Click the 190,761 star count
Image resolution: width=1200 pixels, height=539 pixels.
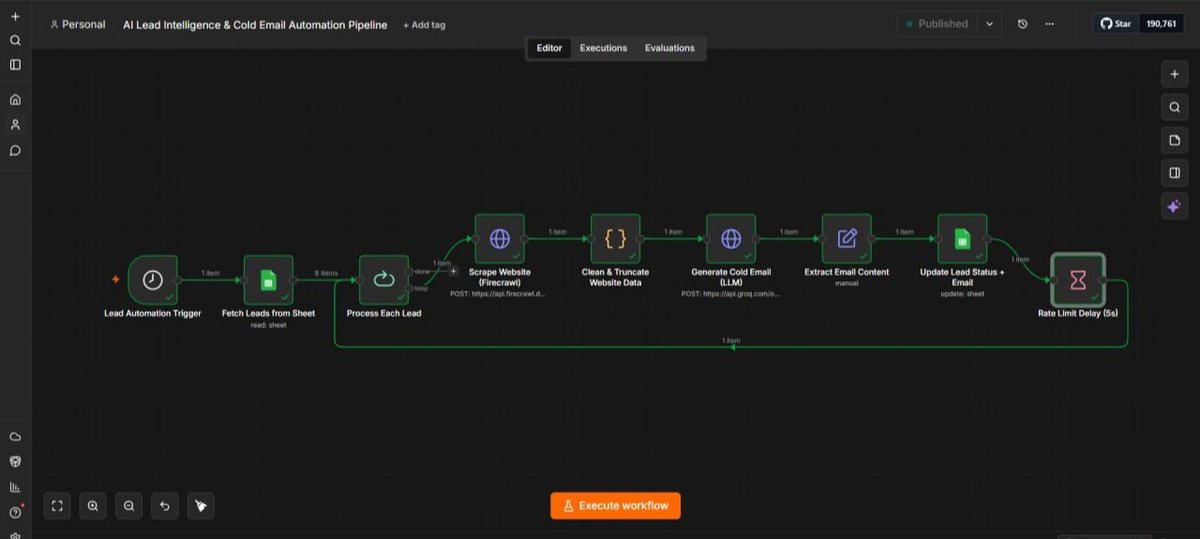click(x=1161, y=23)
